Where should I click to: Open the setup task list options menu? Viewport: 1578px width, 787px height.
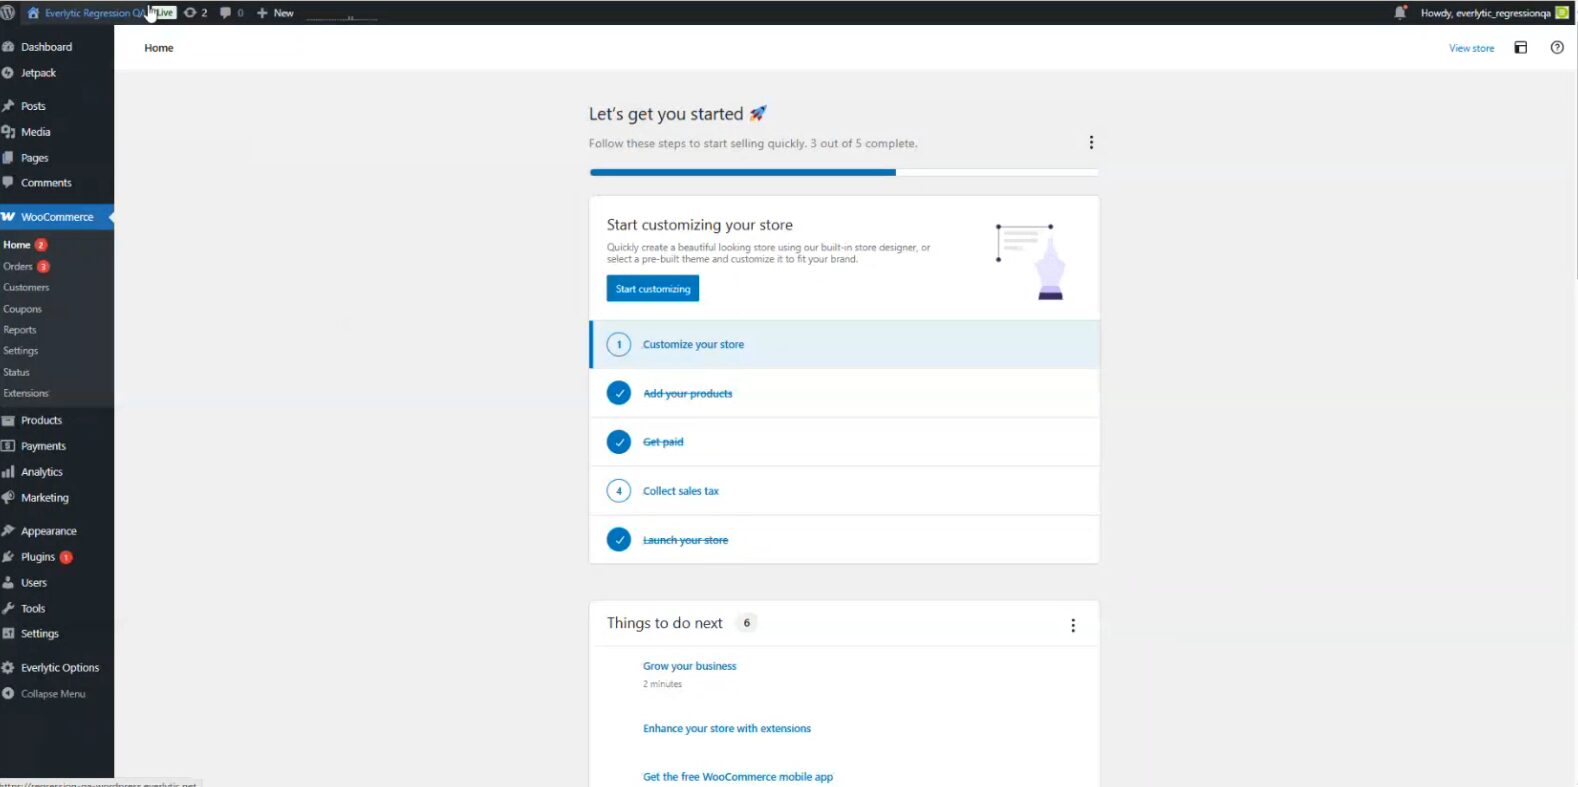(1091, 143)
